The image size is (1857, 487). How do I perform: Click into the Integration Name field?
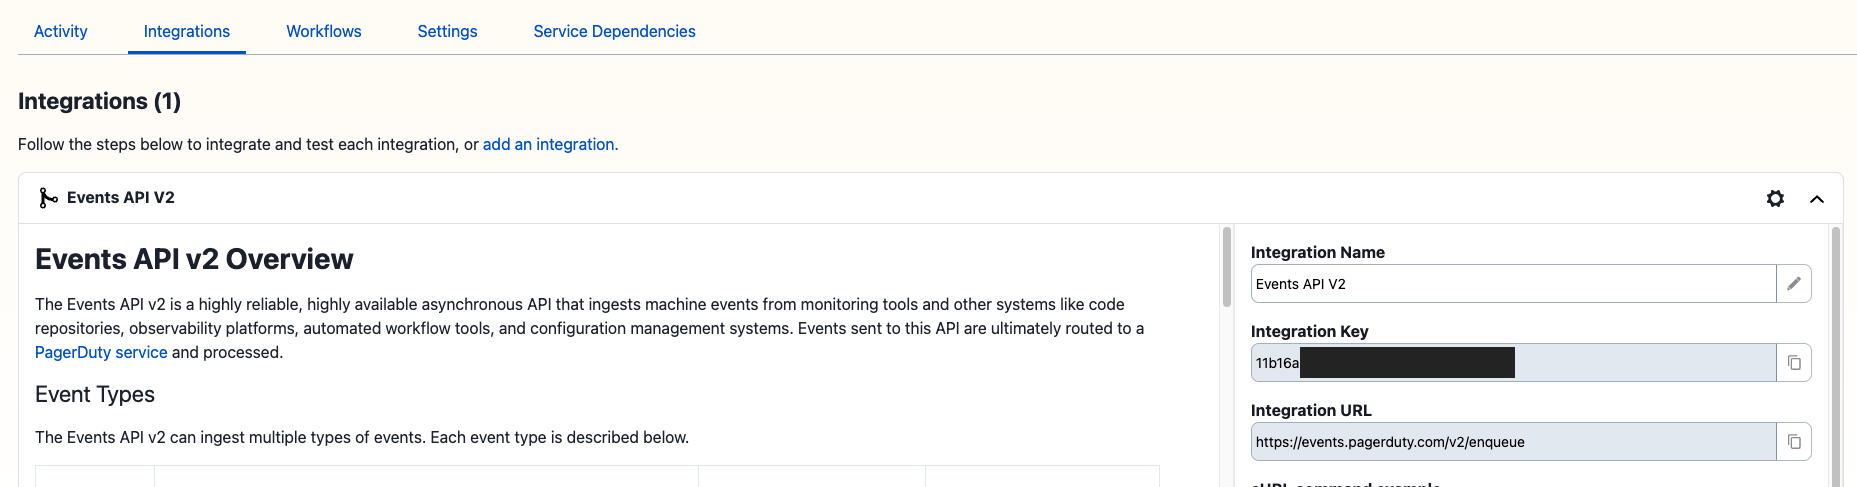pyautogui.click(x=1512, y=284)
